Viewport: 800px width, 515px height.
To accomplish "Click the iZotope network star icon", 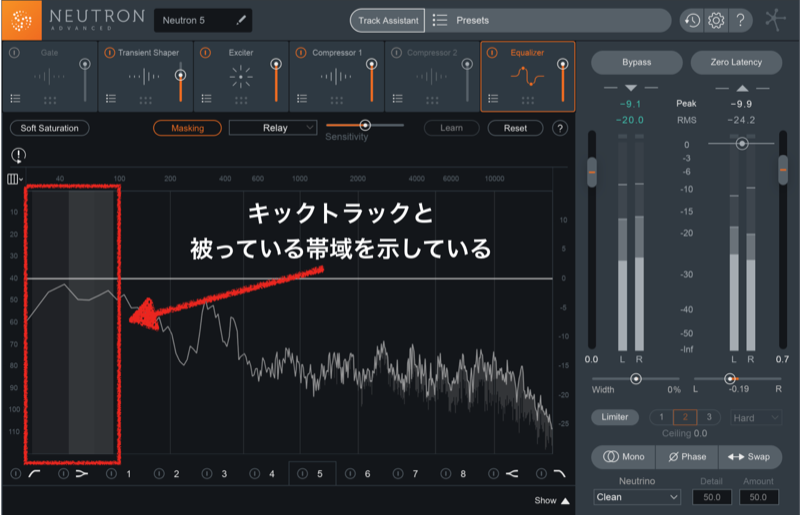I will click(x=774, y=20).
